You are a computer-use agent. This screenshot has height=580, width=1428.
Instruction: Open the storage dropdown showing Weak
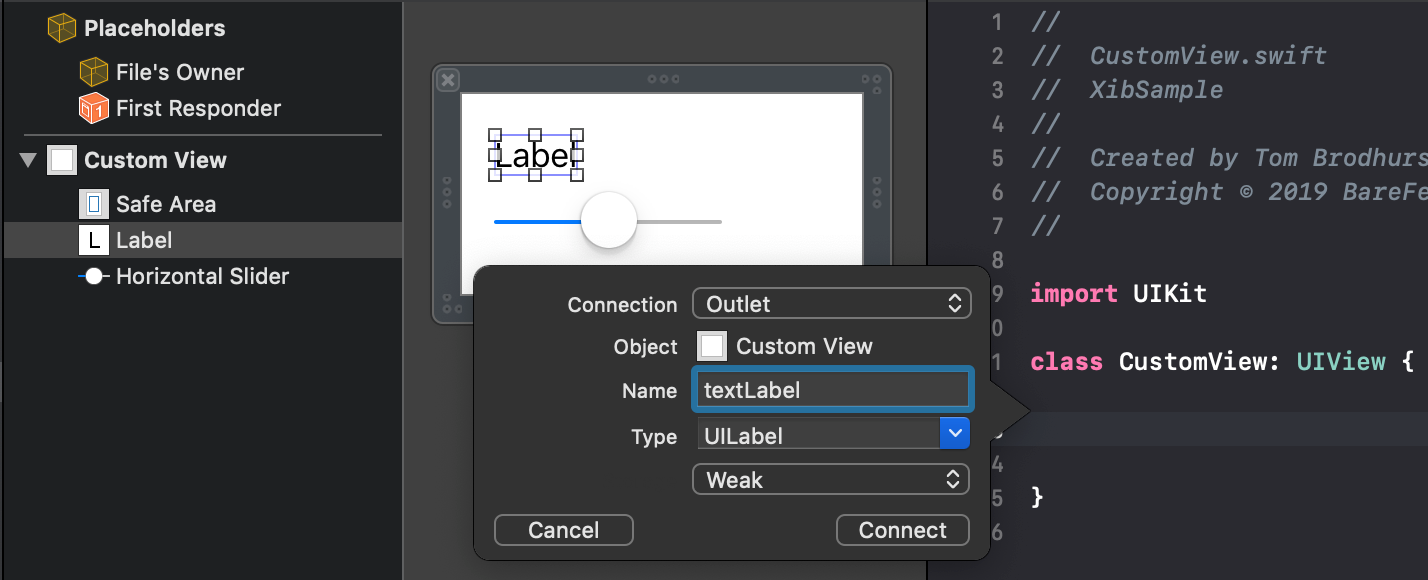[x=830, y=479]
